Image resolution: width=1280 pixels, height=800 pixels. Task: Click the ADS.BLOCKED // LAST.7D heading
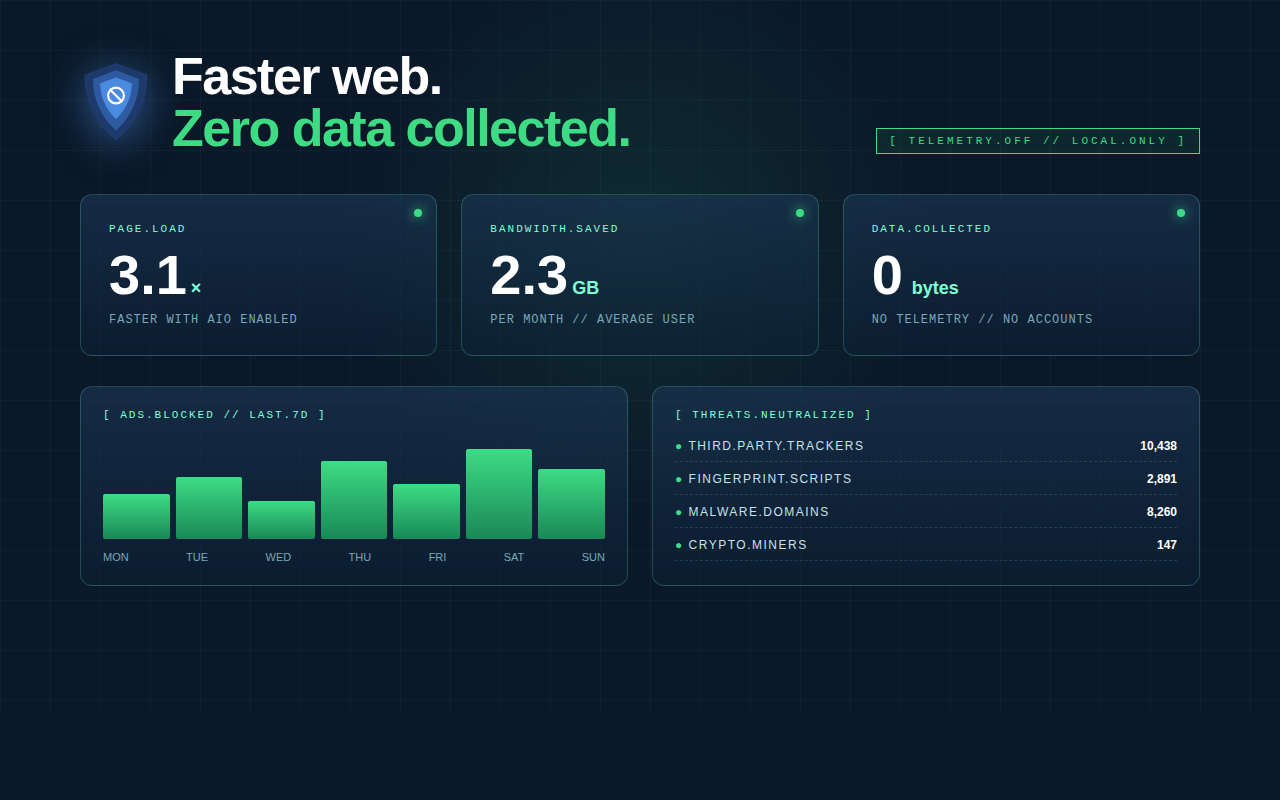point(215,415)
